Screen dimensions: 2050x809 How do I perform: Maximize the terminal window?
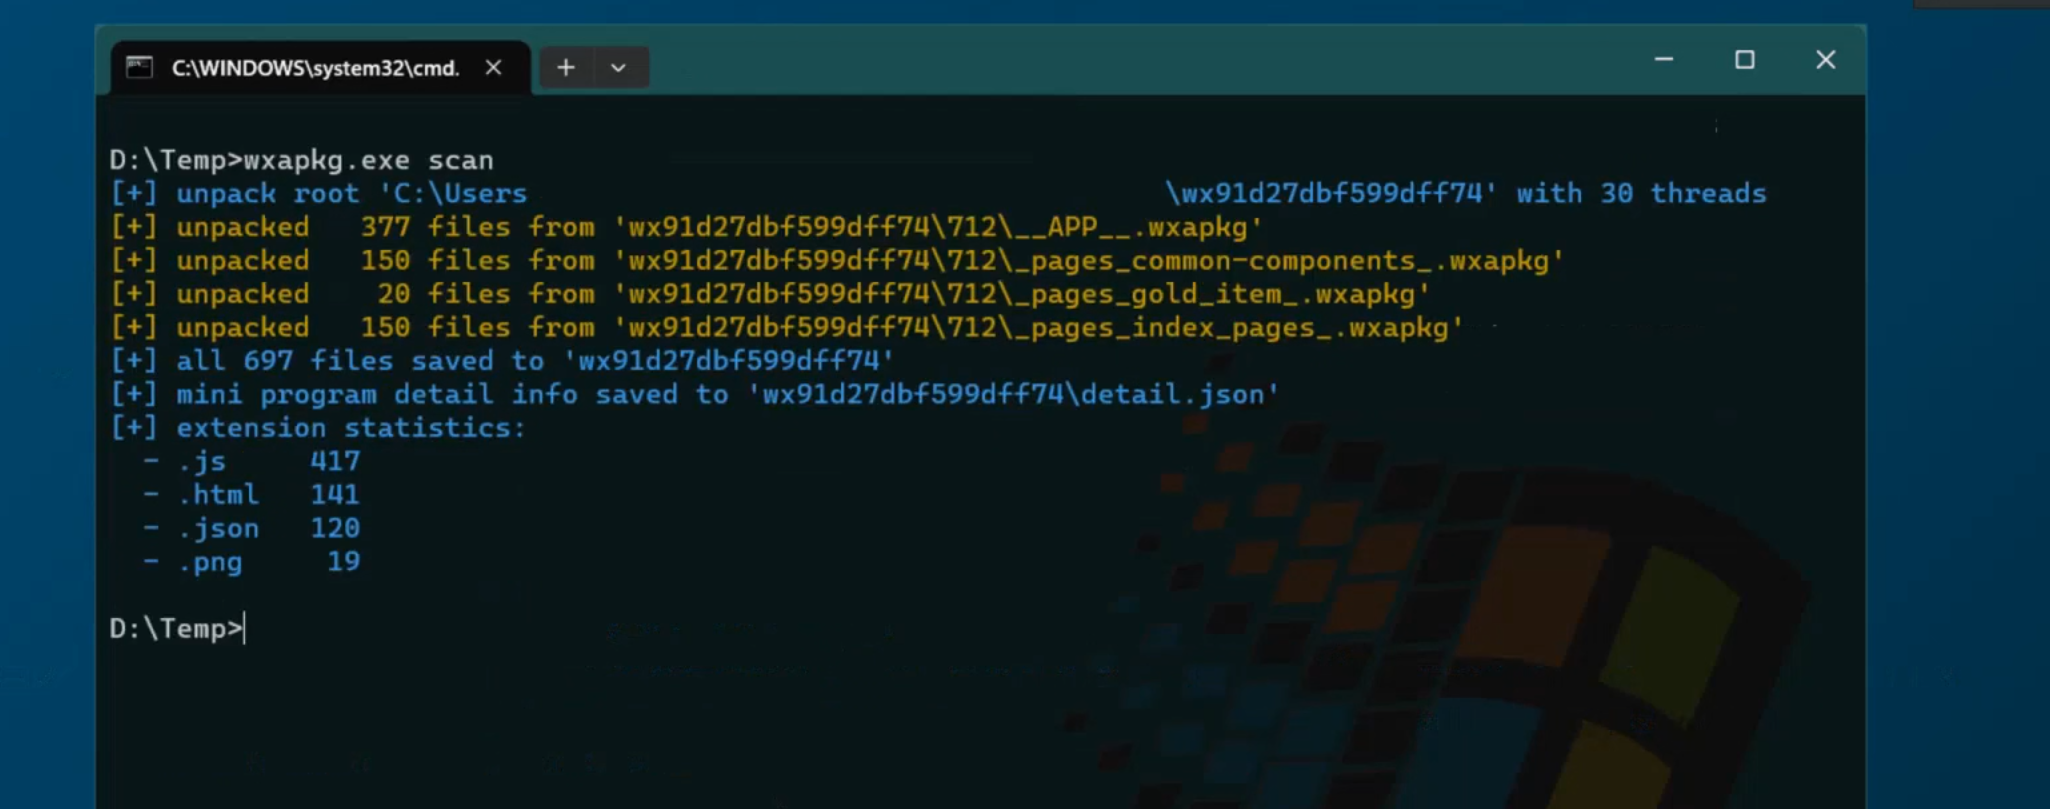[1745, 60]
